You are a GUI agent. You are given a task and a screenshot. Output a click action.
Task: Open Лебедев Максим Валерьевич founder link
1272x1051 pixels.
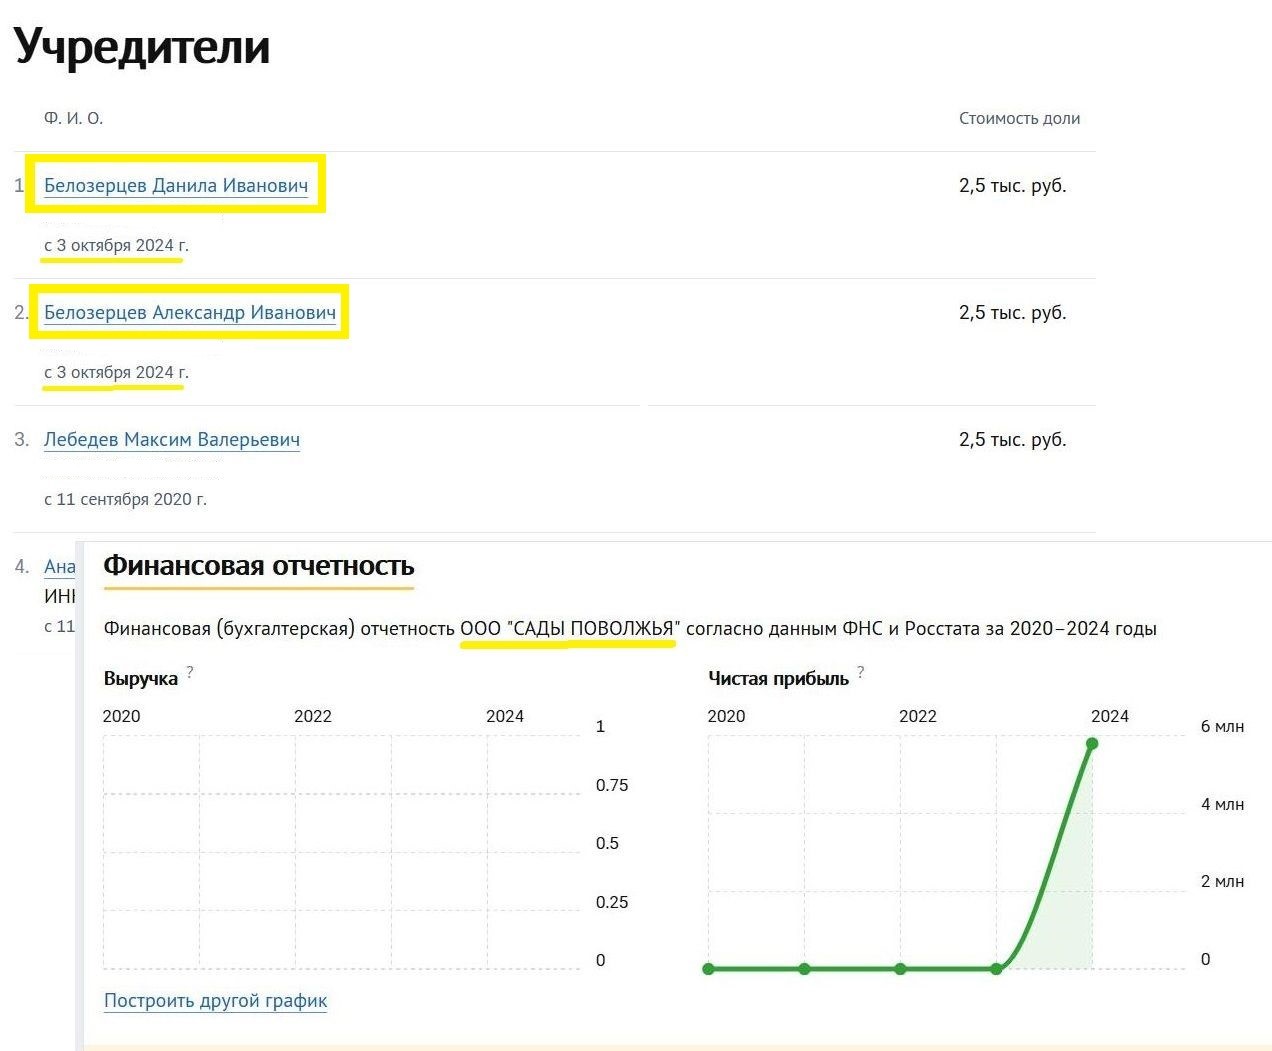click(172, 440)
